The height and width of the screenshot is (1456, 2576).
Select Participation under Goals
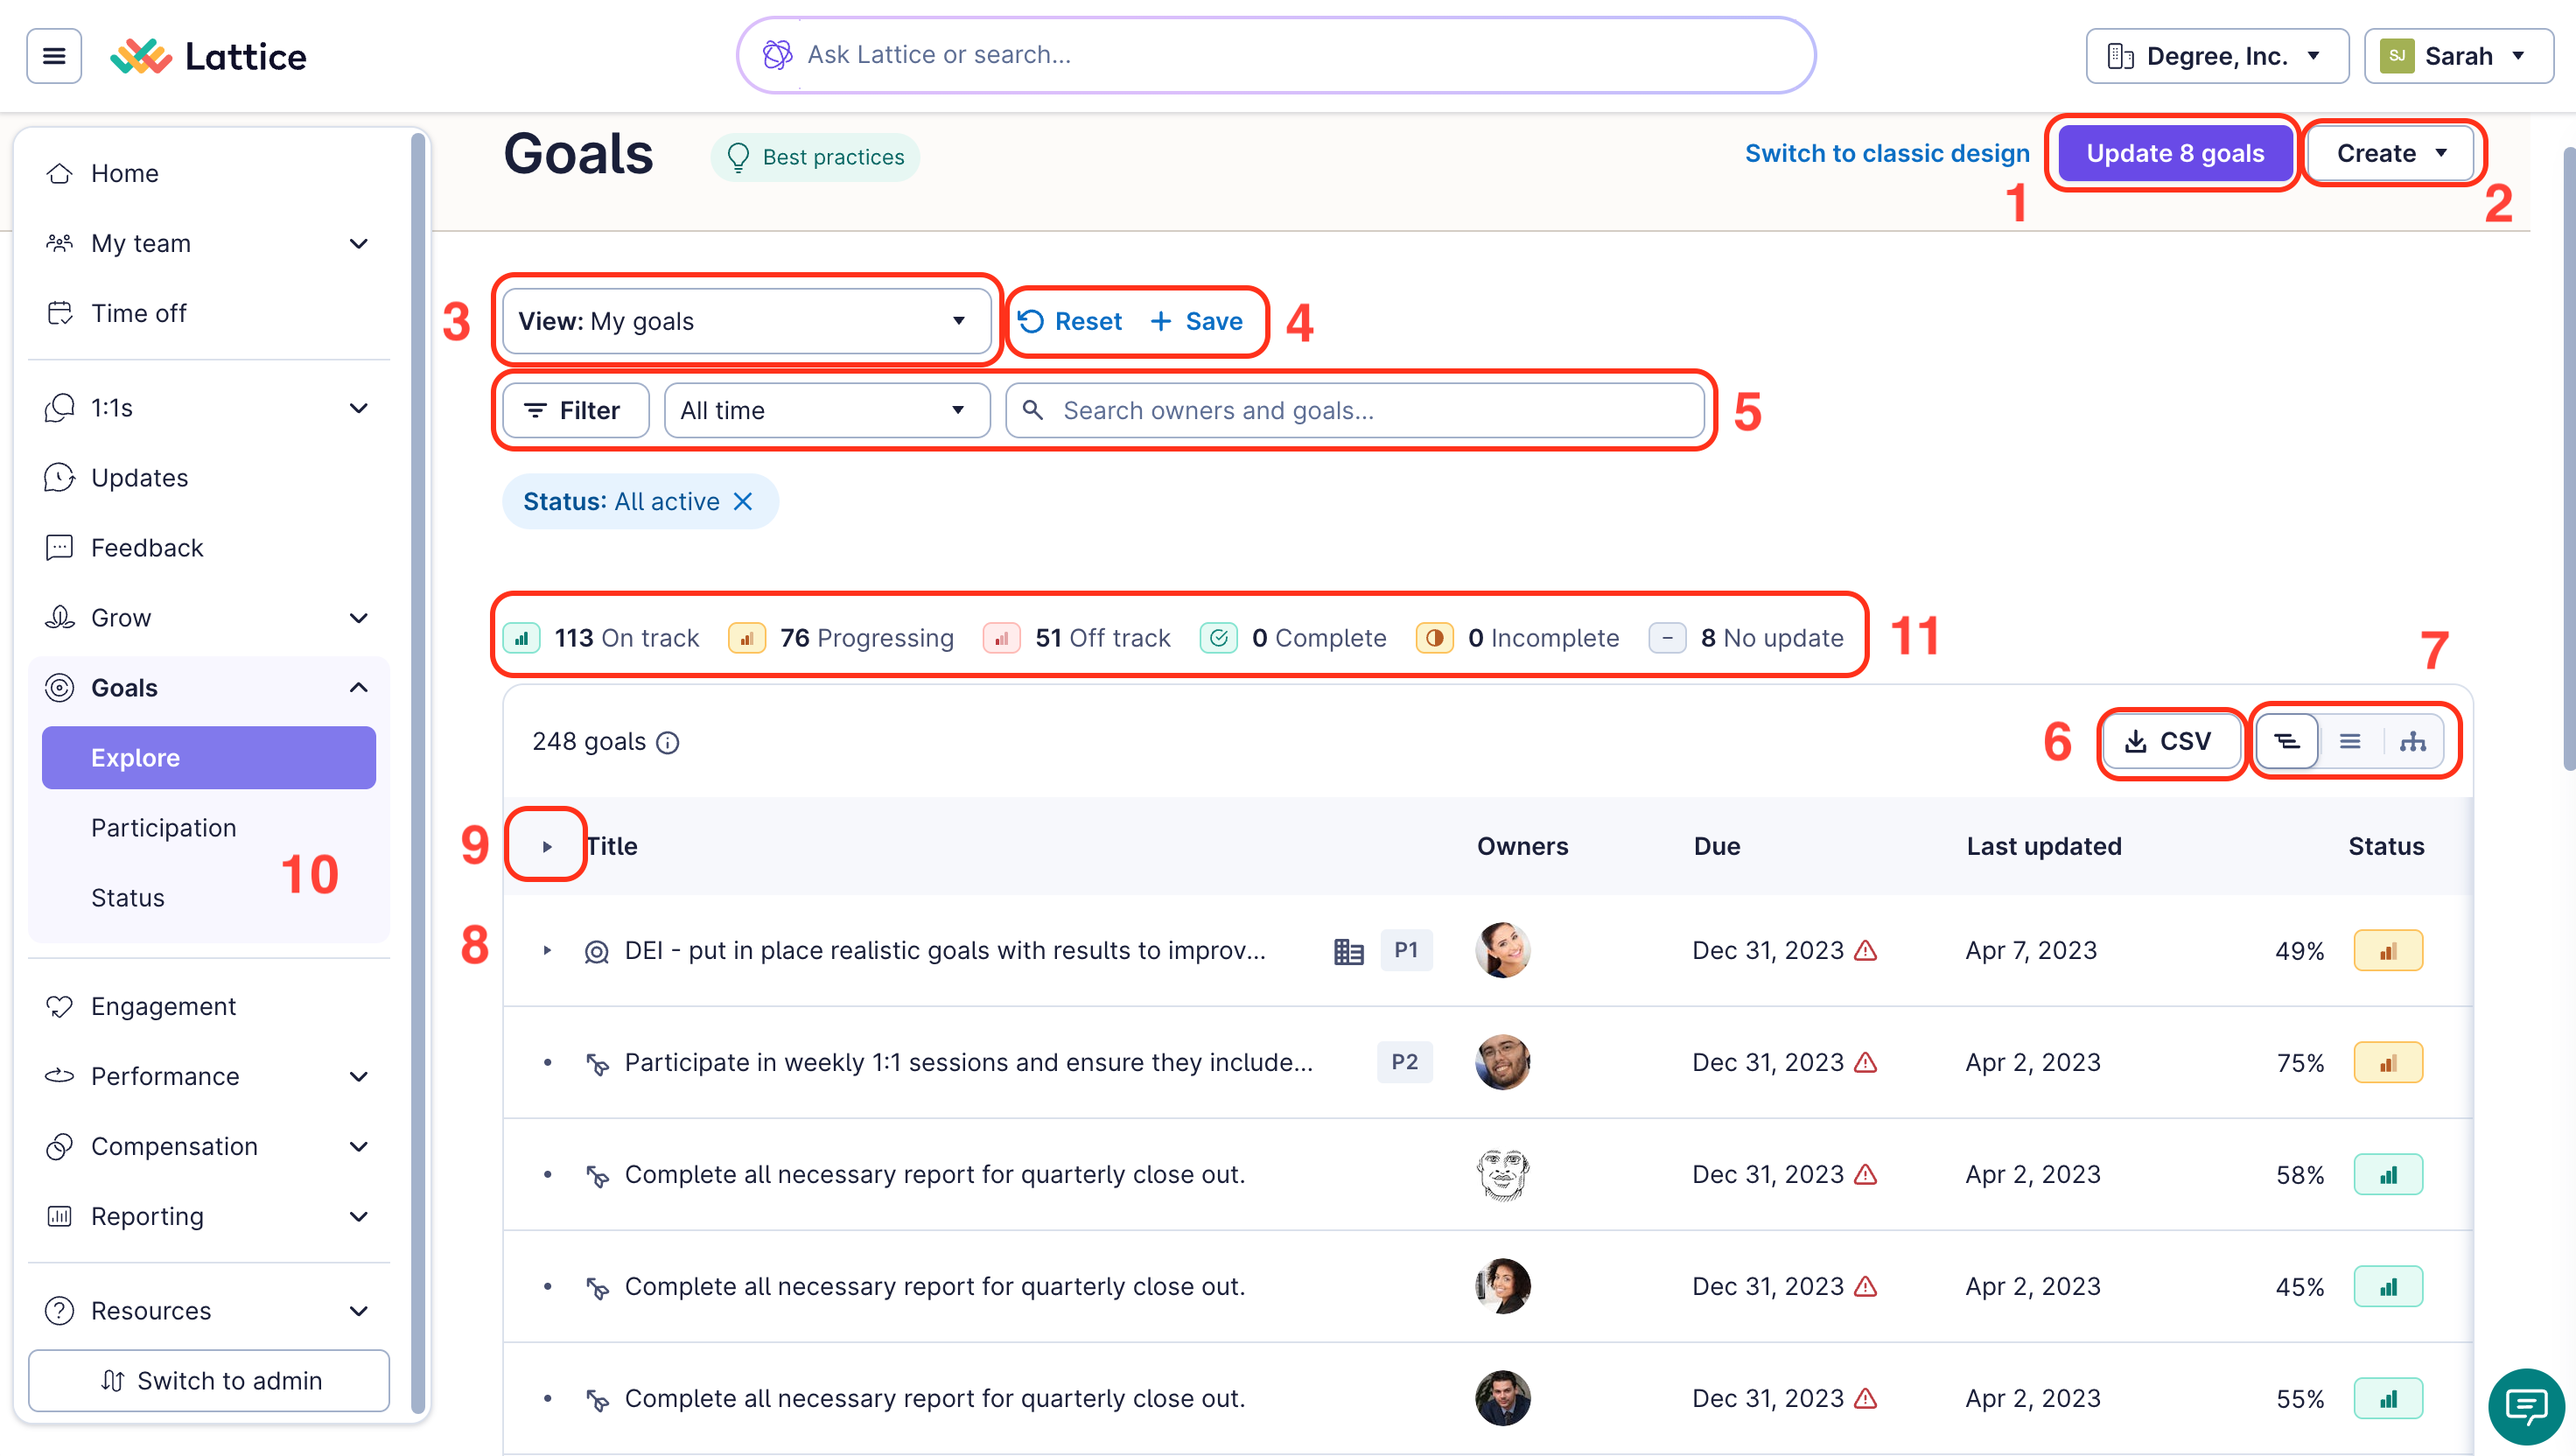163,827
